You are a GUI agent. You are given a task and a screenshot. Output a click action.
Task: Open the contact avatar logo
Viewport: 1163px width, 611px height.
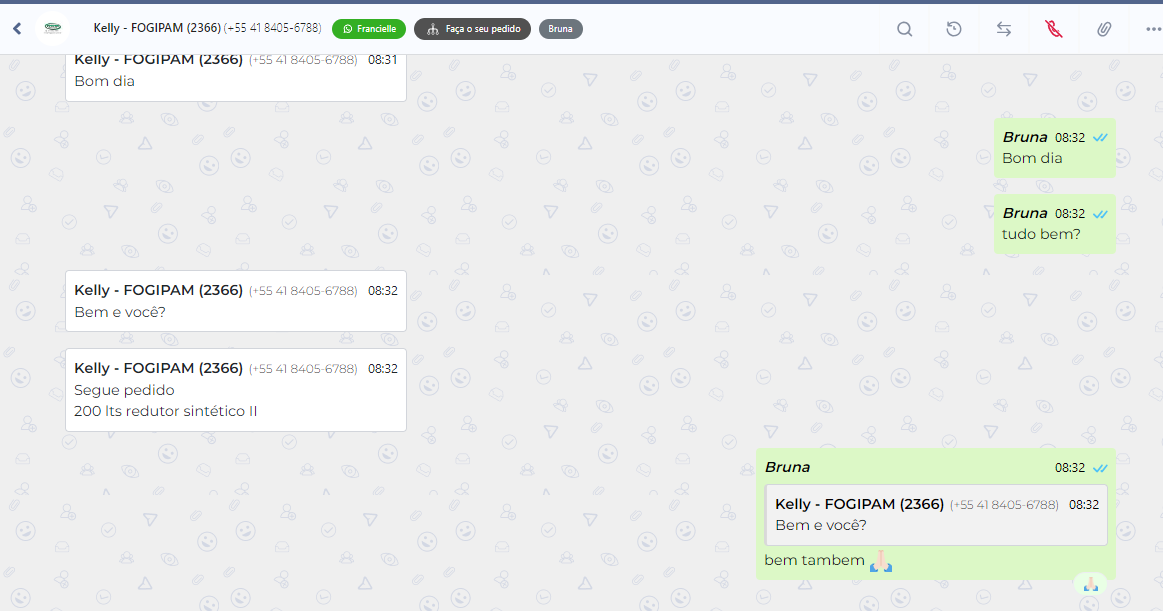tap(53, 29)
